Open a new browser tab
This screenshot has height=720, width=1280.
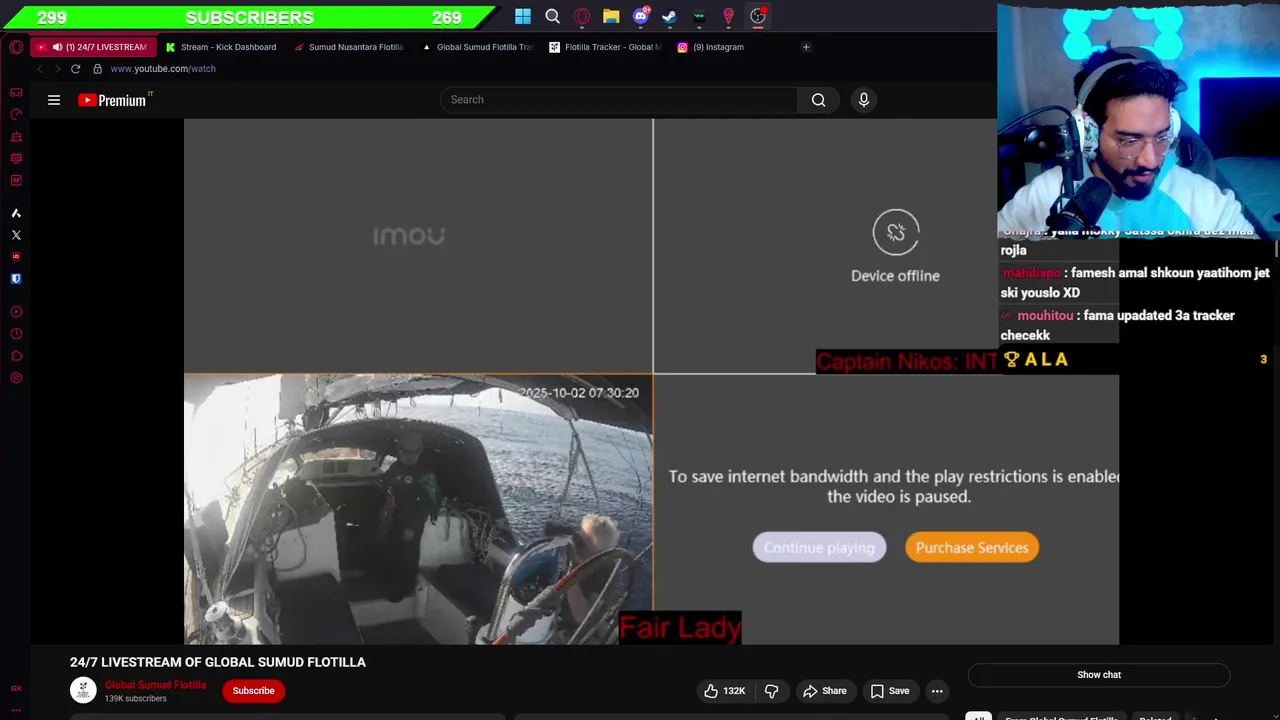(806, 47)
